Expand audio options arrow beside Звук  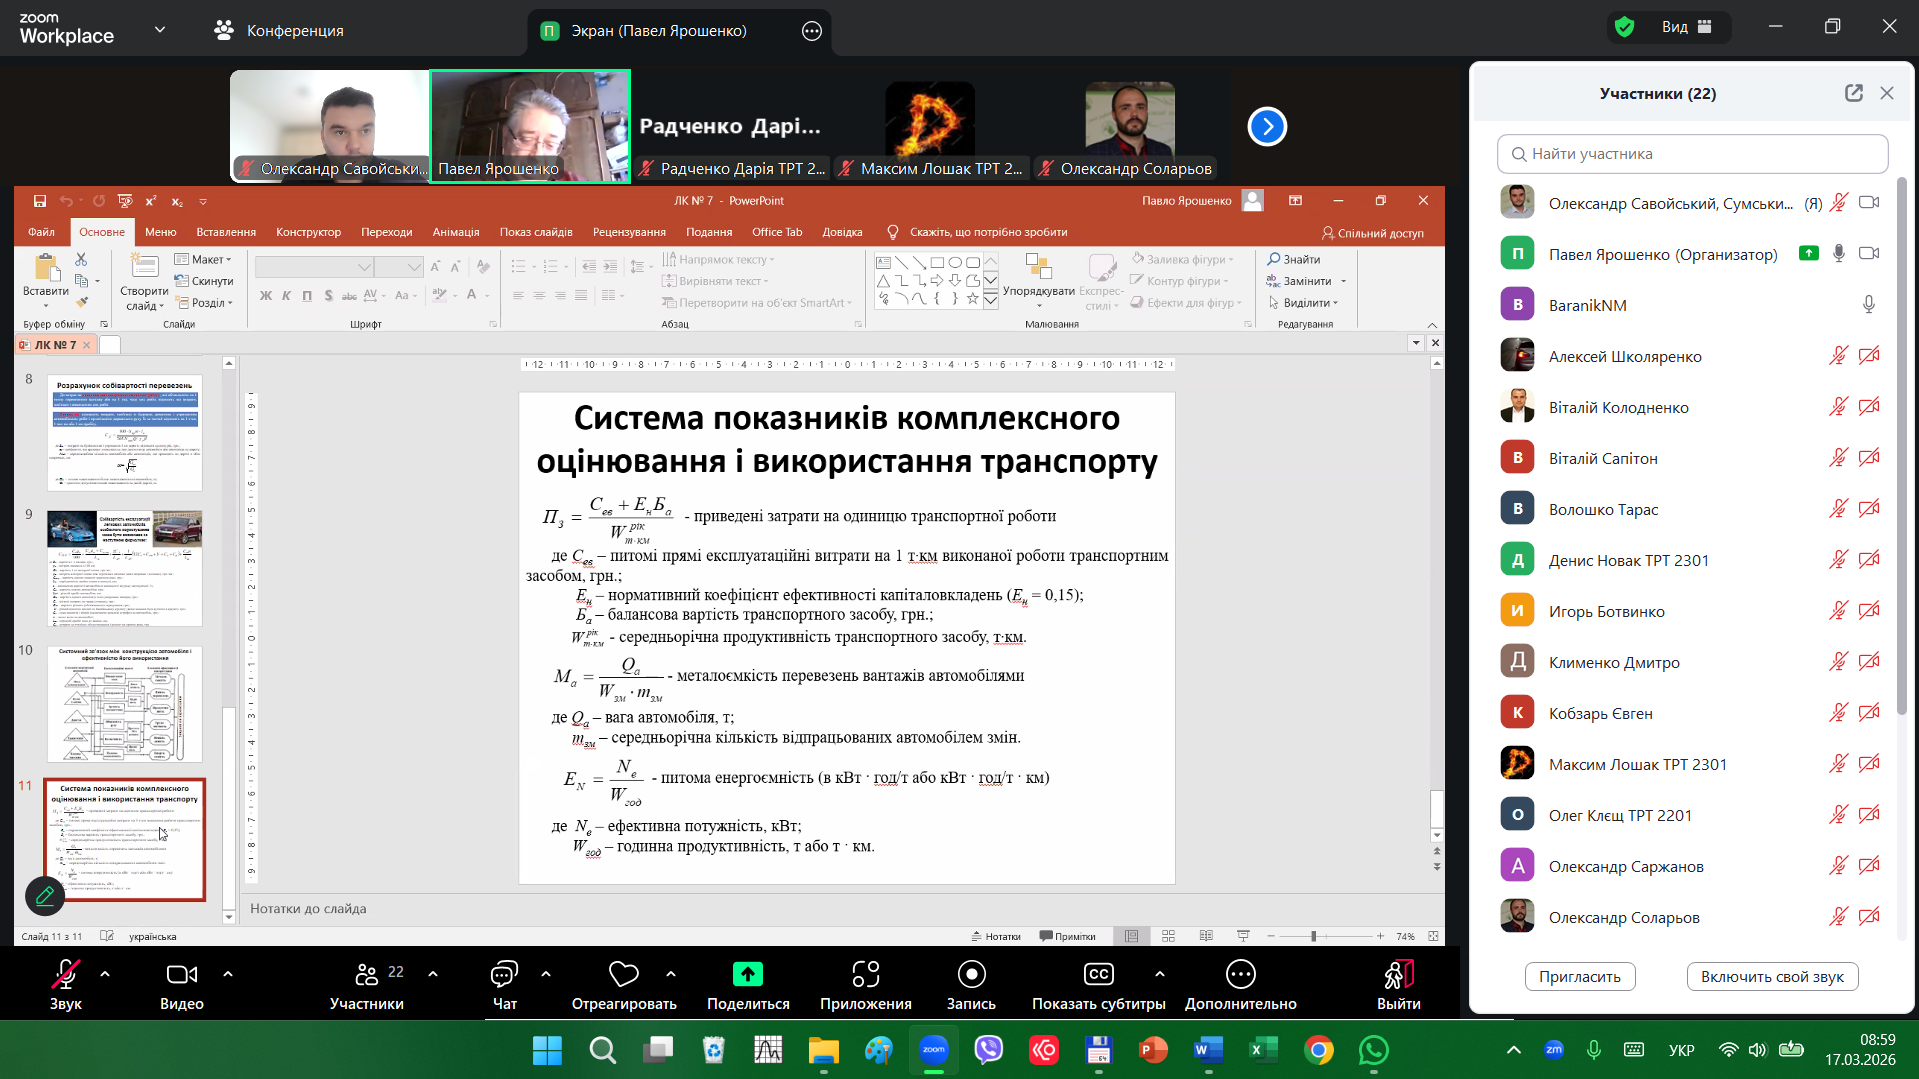[x=105, y=973]
